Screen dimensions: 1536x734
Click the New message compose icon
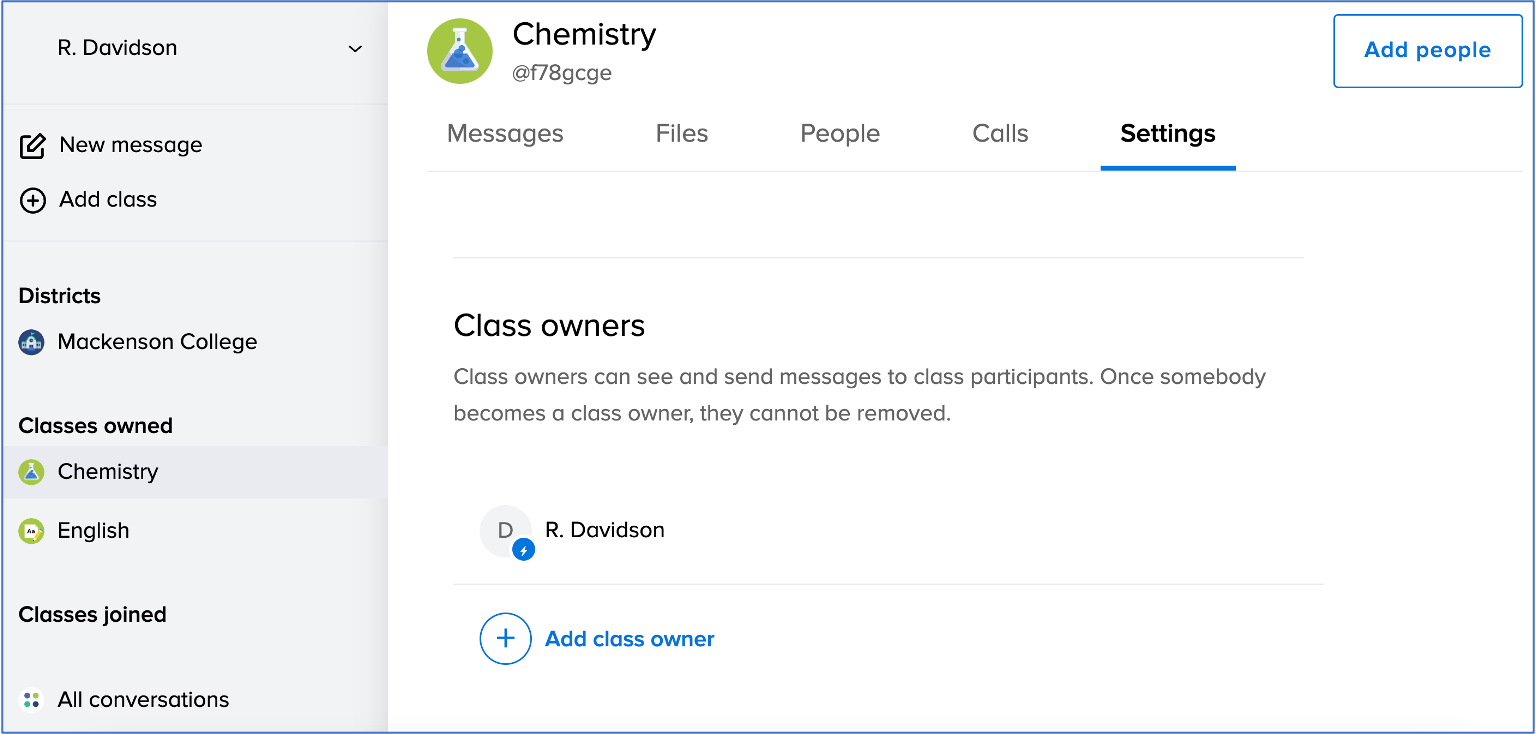pos(32,146)
